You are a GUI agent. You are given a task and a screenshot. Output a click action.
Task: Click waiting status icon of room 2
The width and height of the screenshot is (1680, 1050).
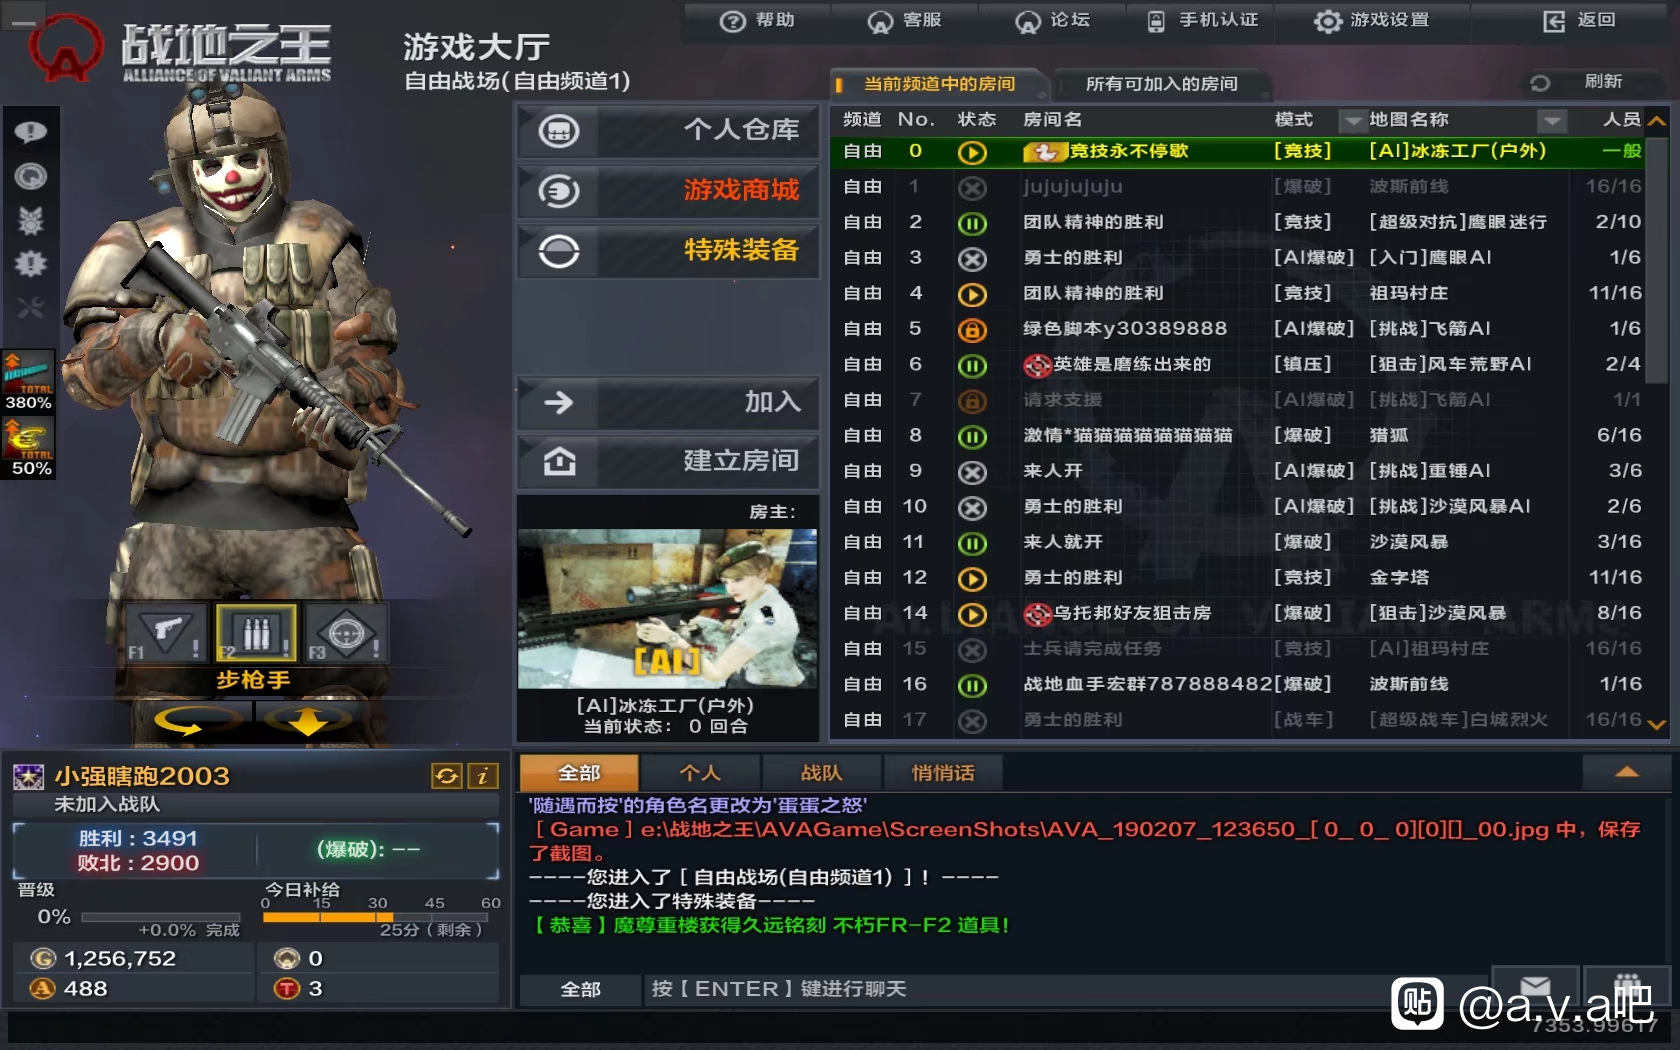tap(972, 224)
